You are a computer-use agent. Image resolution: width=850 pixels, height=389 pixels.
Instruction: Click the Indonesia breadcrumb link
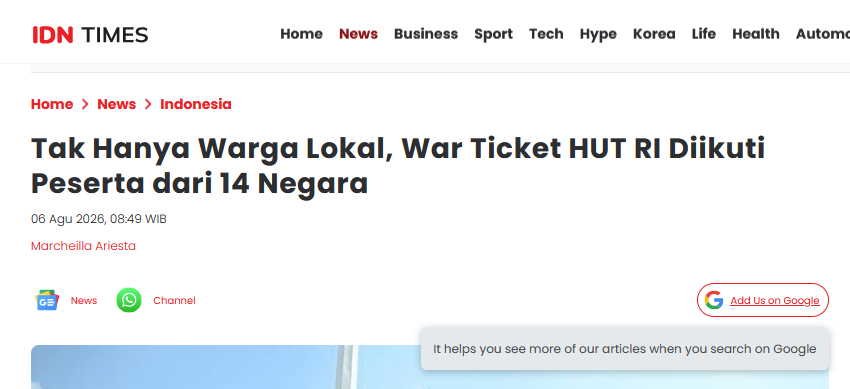pos(196,104)
